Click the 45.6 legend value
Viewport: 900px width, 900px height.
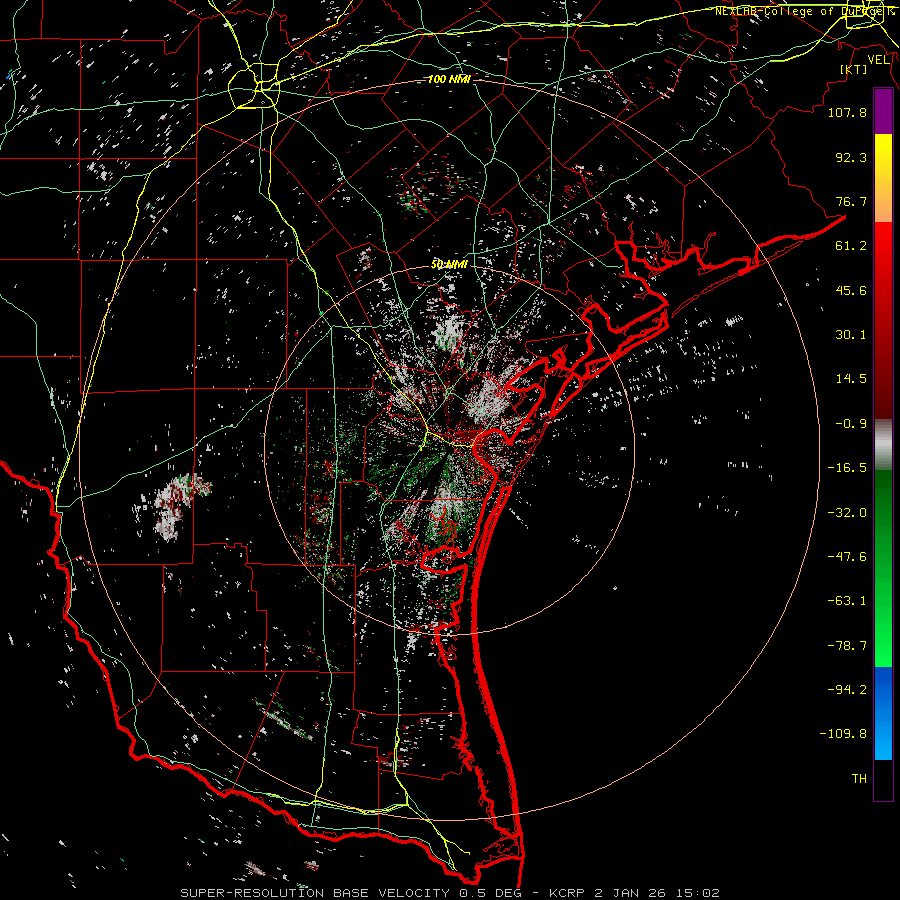click(x=851, y=290)
